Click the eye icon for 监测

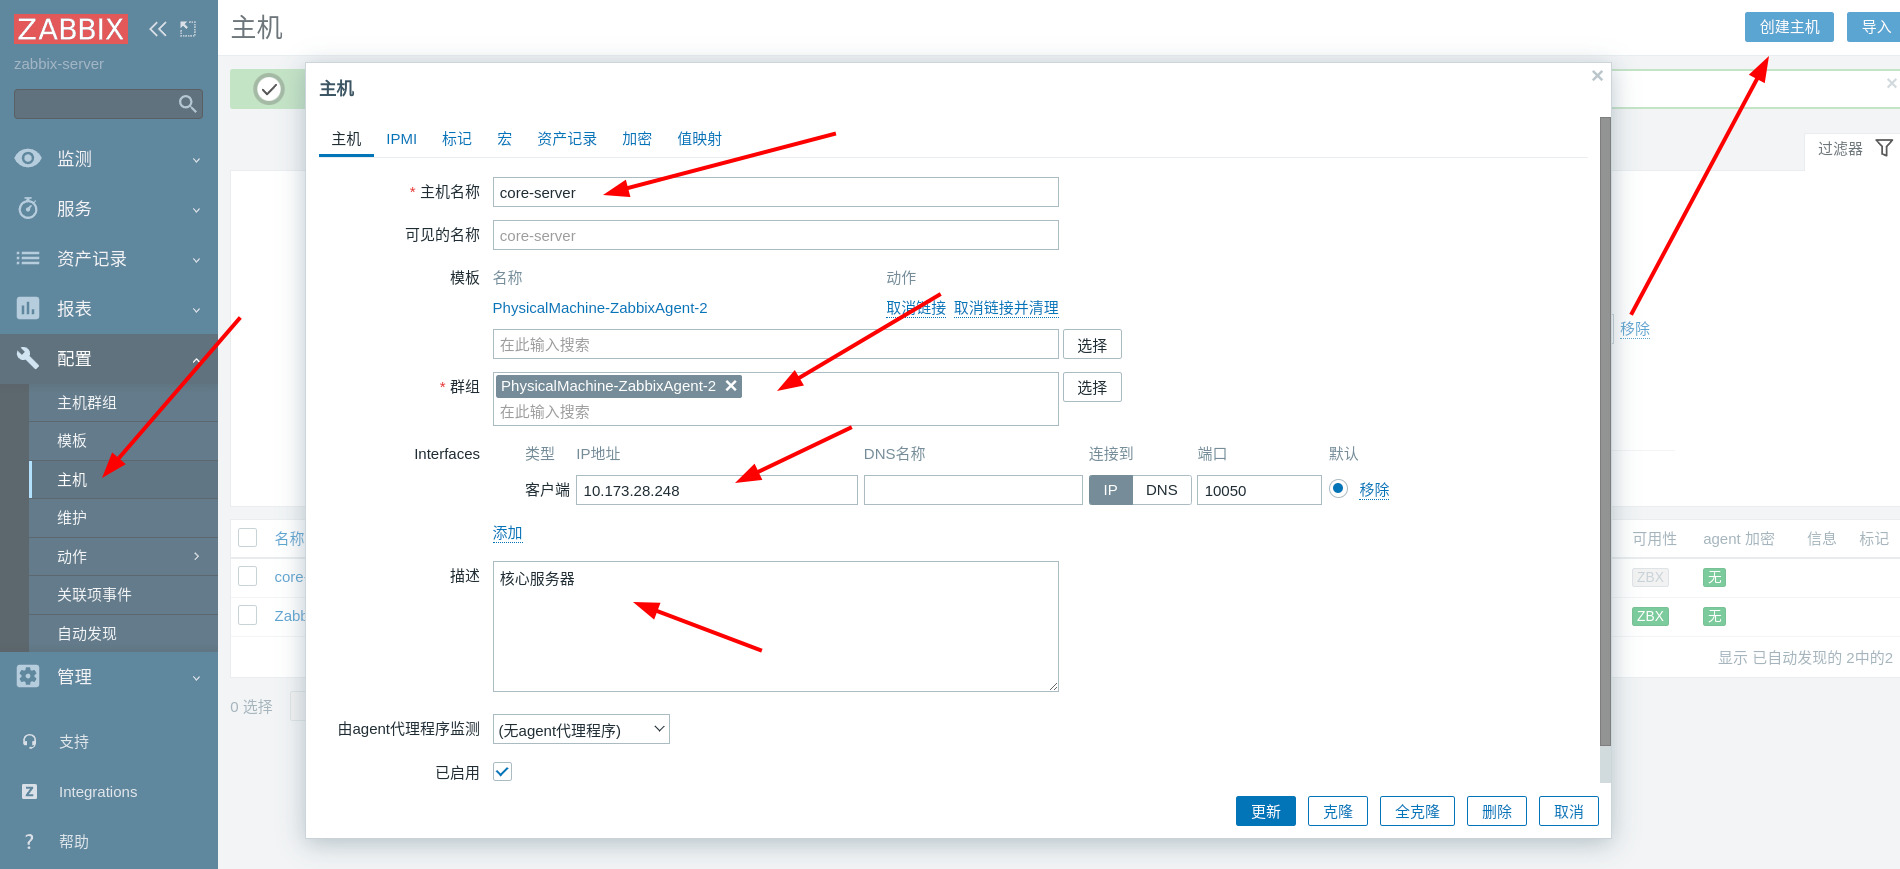pos(28,158)
